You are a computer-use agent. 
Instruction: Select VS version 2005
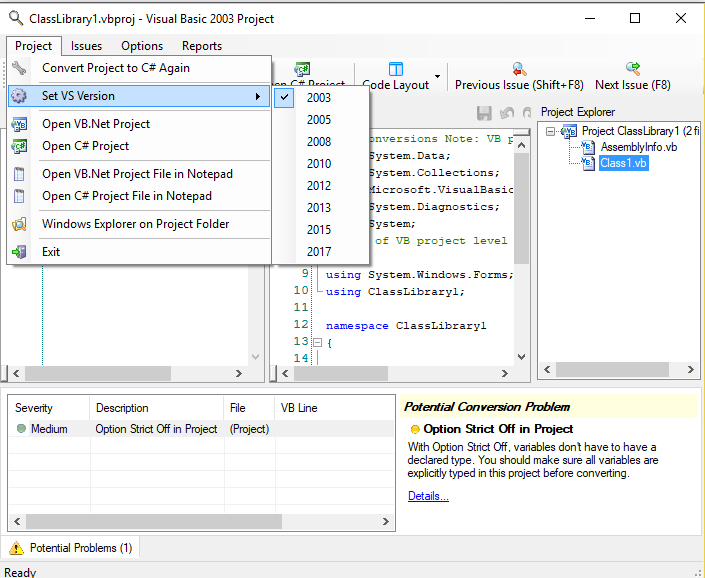pyautogui.click(x=321, y=120)
